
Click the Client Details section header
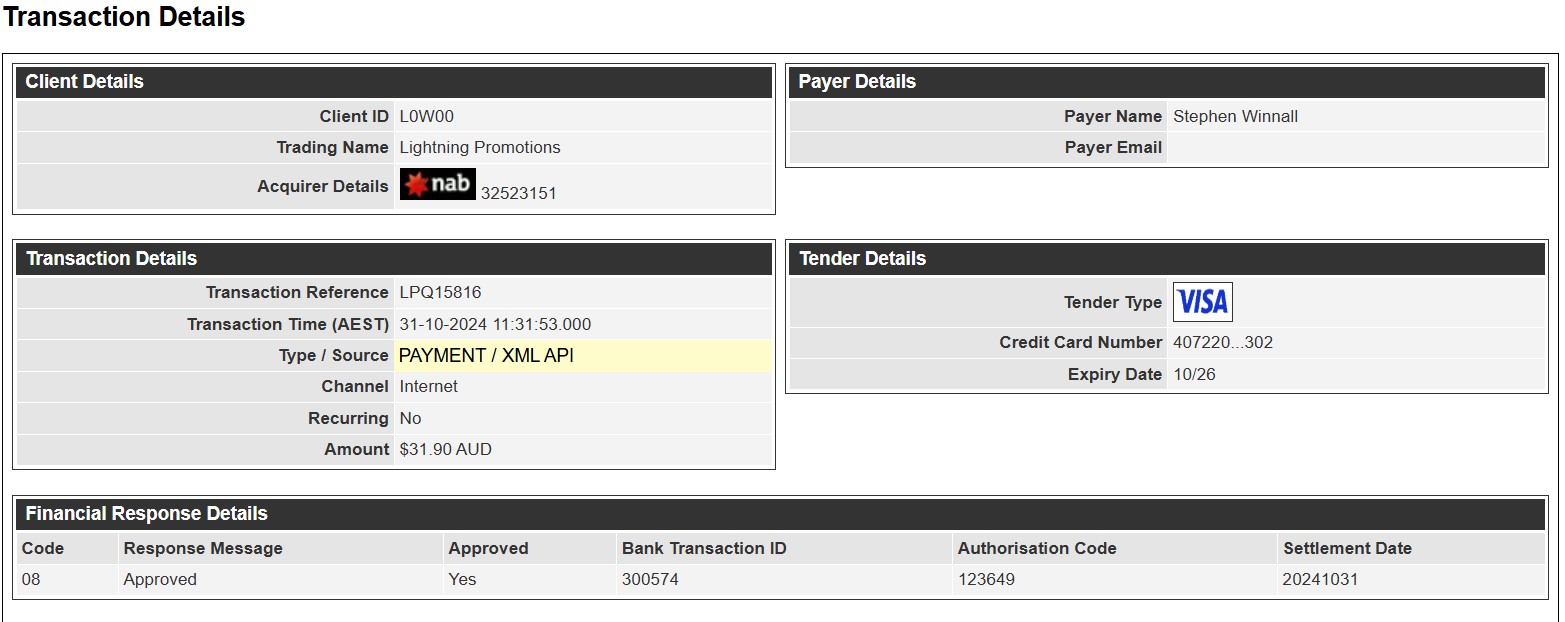point(394,82)
